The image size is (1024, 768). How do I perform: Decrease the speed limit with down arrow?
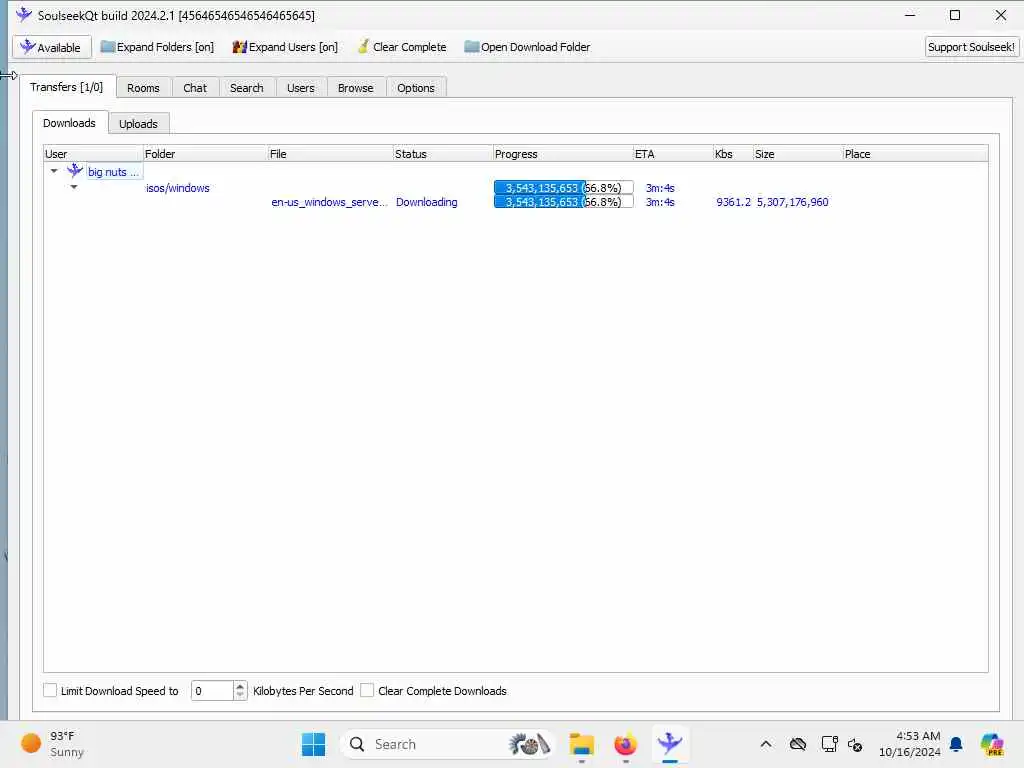[240, 696]
